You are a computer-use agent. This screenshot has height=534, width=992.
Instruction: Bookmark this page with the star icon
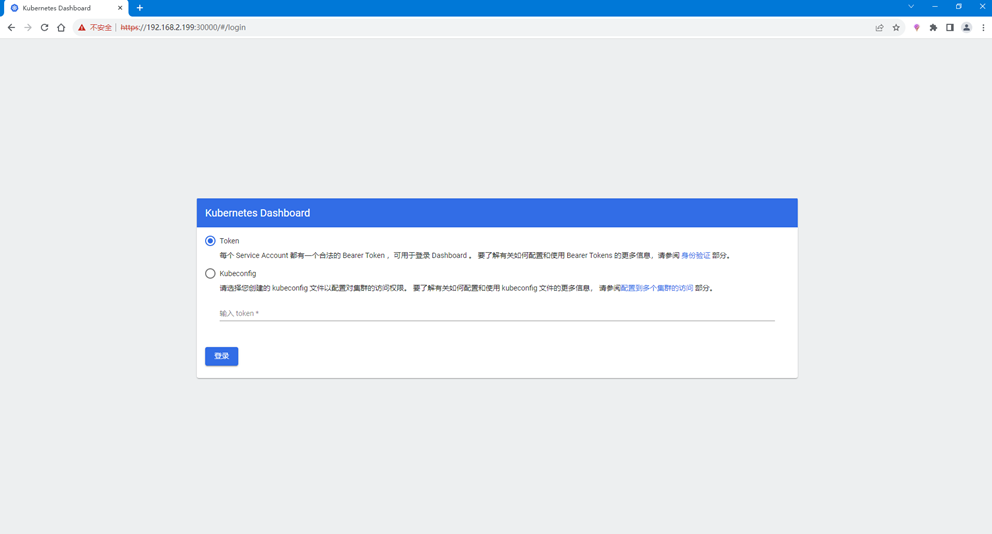point(896,27)
